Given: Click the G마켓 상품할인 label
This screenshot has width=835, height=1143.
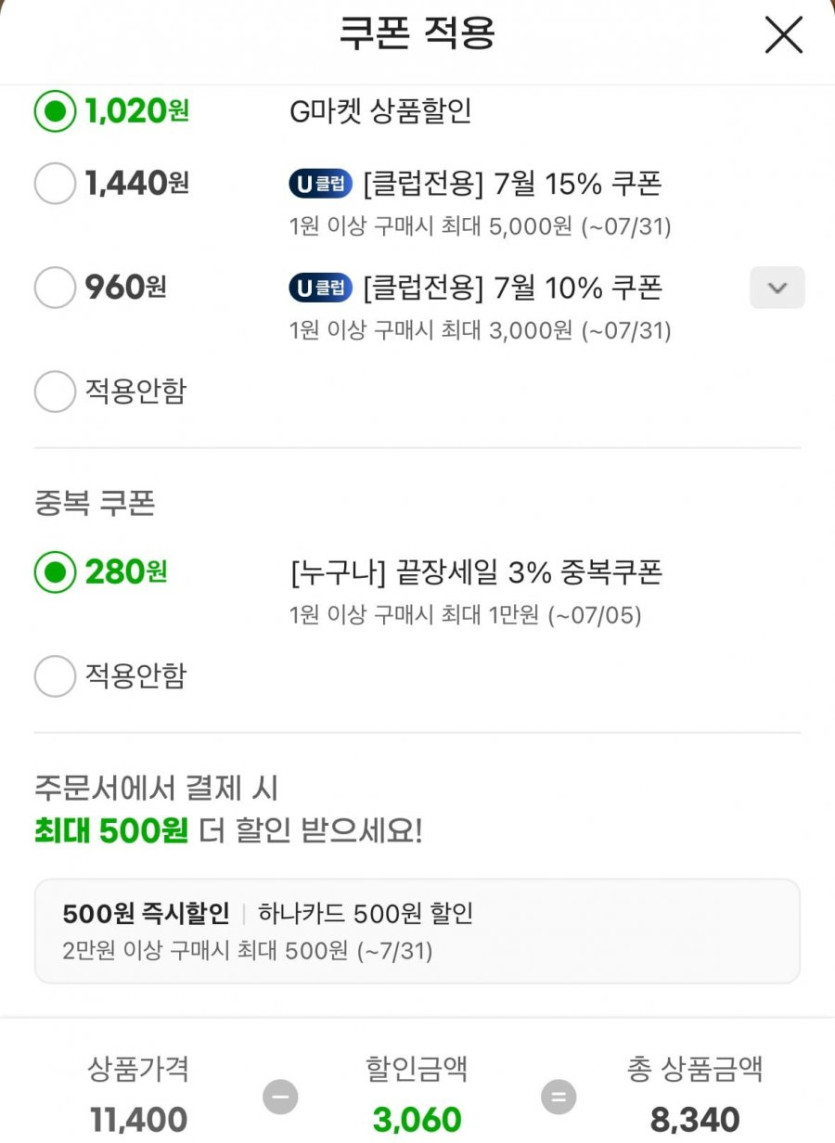Looking at the screenshot, I should tap(380, 111).
